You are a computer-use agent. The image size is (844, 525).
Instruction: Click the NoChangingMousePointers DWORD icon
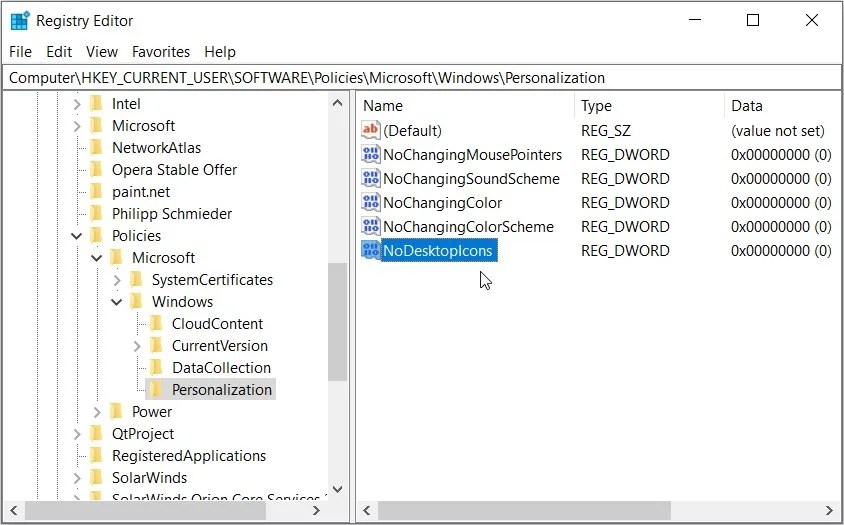tap(371, 155)
